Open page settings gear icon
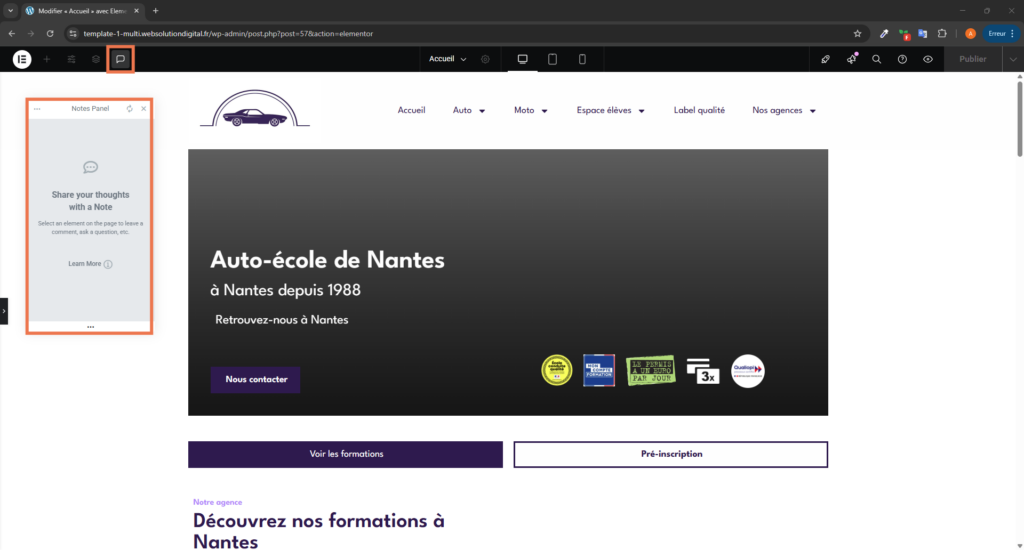 click(485, 59)
